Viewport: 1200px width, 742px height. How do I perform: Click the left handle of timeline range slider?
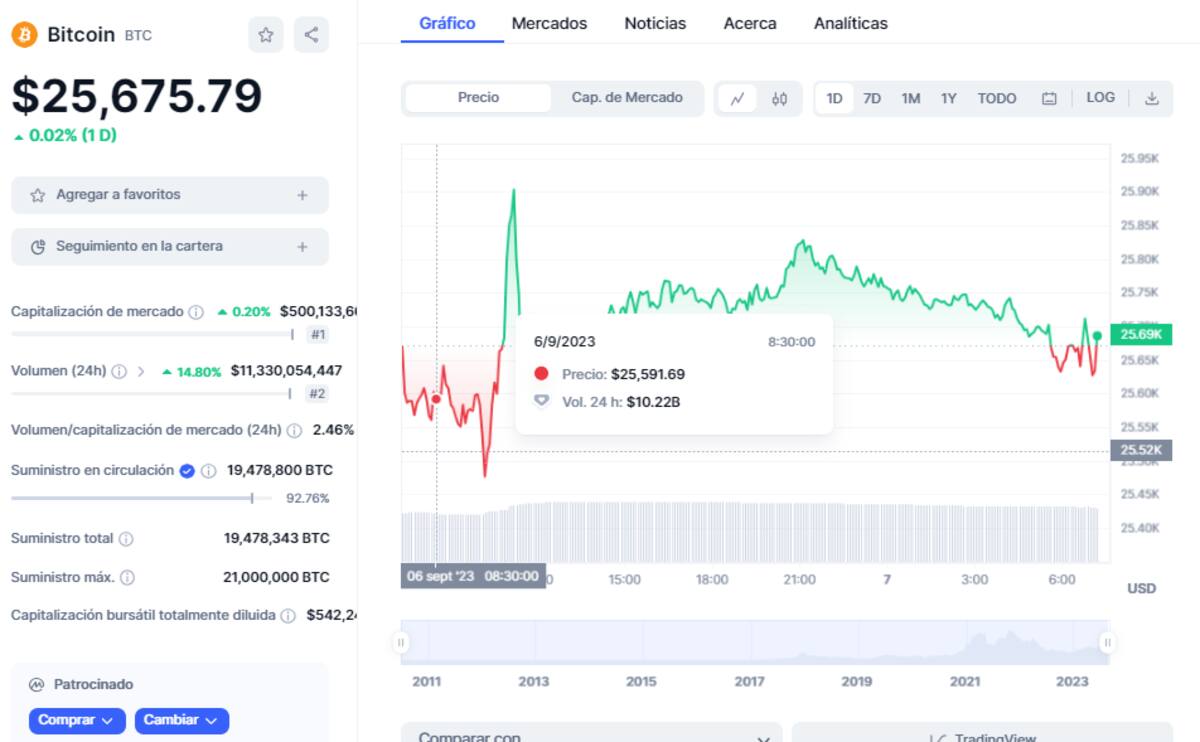coord(401,642)
